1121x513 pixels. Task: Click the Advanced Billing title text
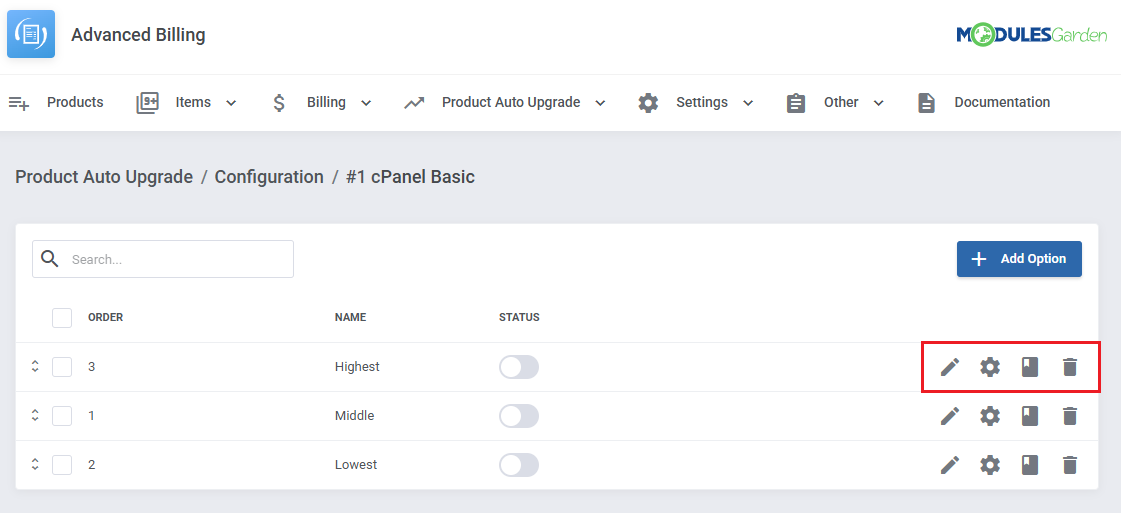pos(138,34)
